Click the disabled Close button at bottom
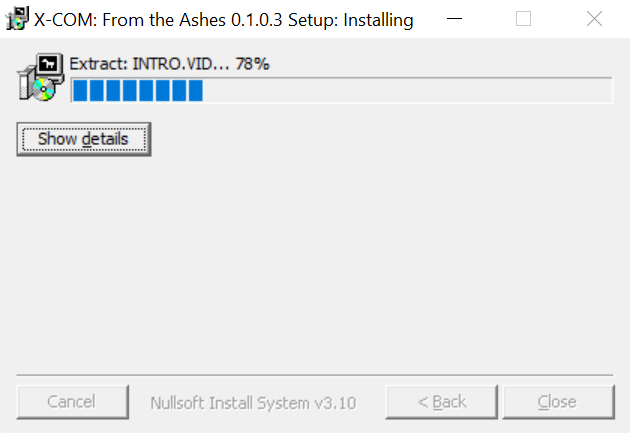Screen dimensions: 630x433 click(558, 402)
